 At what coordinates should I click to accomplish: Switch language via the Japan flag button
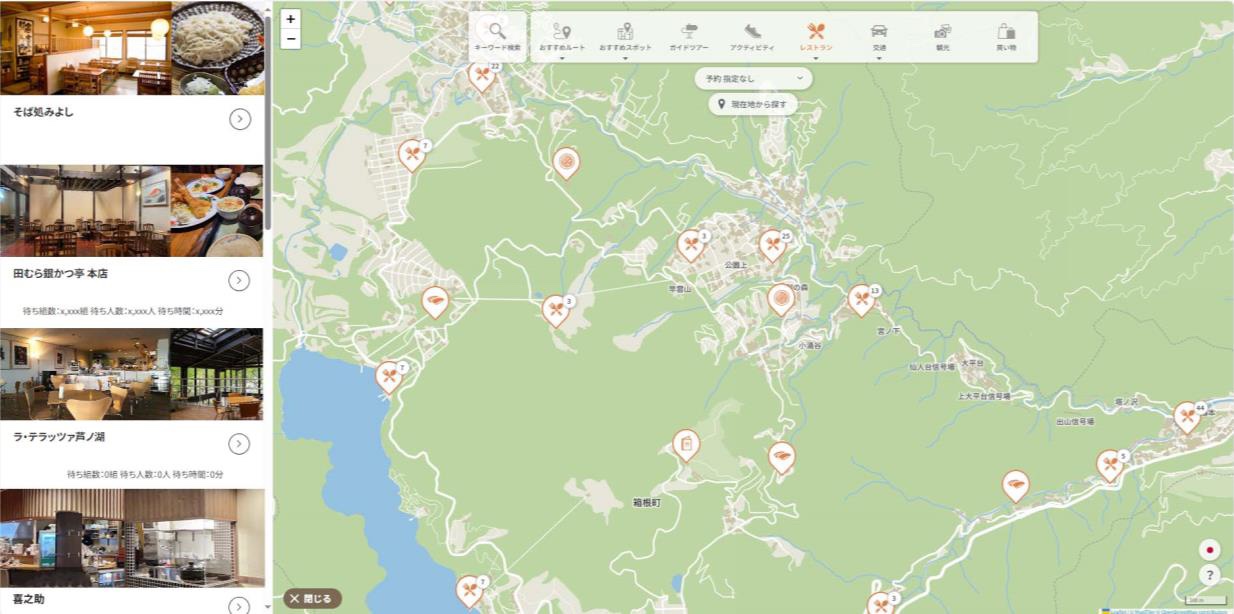[x=1209, y=549]
